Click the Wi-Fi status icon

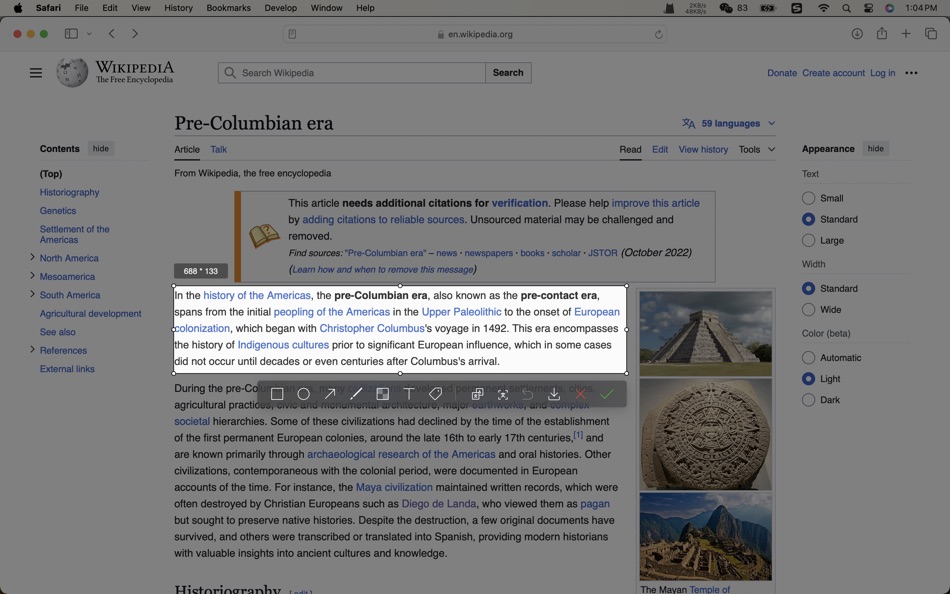(823, 8)
